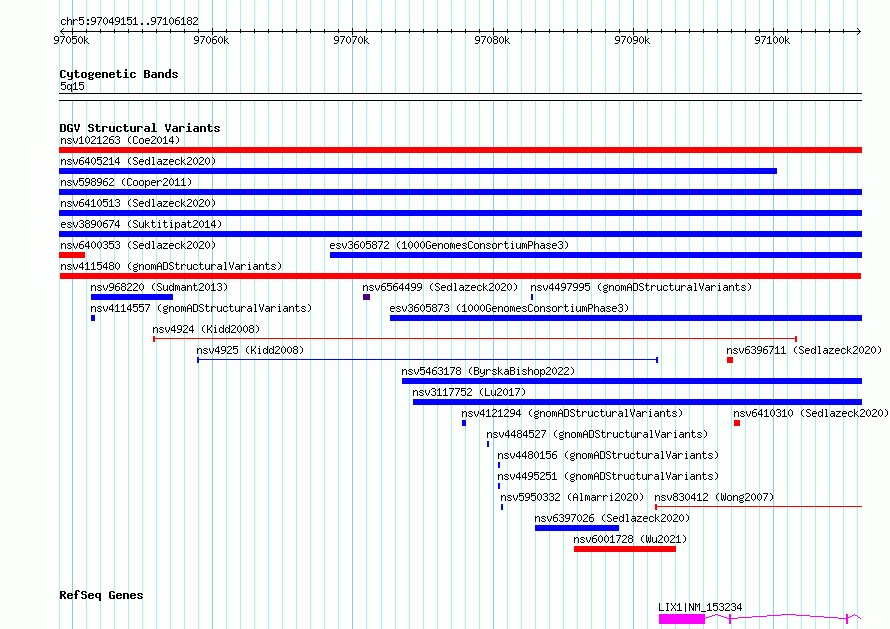
Task: Select the small red nsv6400353 variant block
Action: click(72, 255)
